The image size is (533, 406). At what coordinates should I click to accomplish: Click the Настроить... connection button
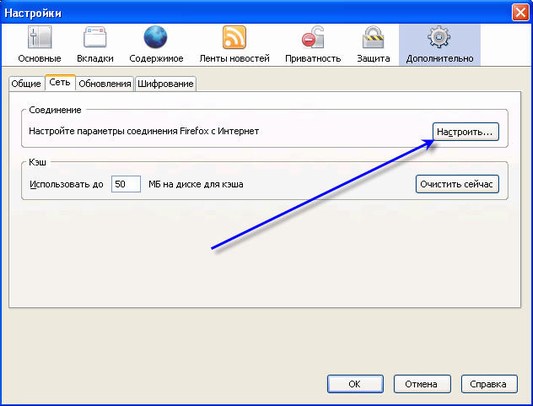(x=465, y=132)
